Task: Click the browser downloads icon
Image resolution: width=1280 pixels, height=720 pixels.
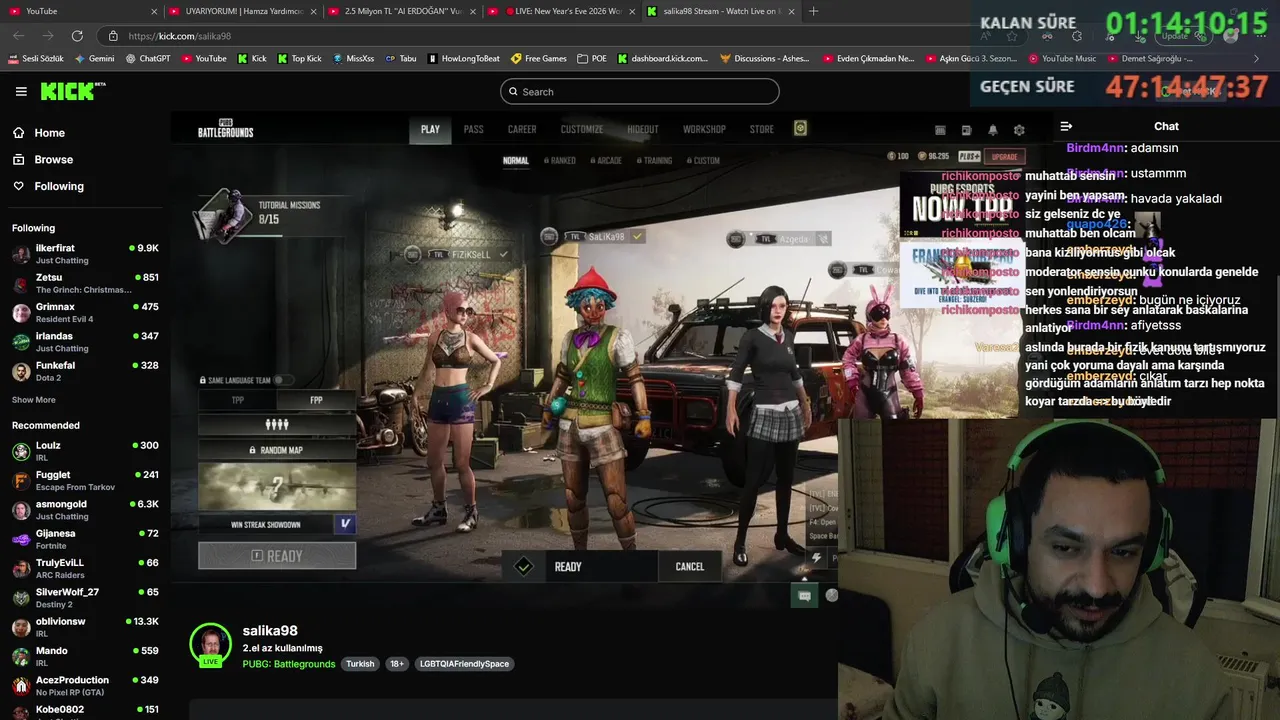Action: (x=1141, y=36)
